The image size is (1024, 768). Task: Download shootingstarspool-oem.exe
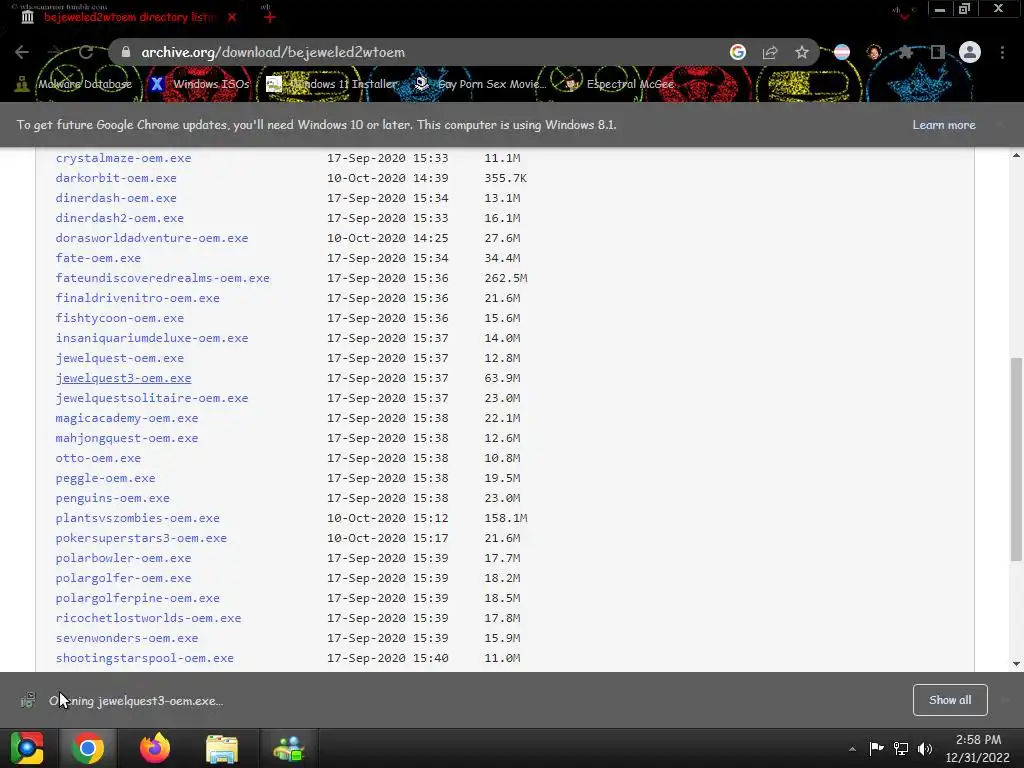[145, 658]
